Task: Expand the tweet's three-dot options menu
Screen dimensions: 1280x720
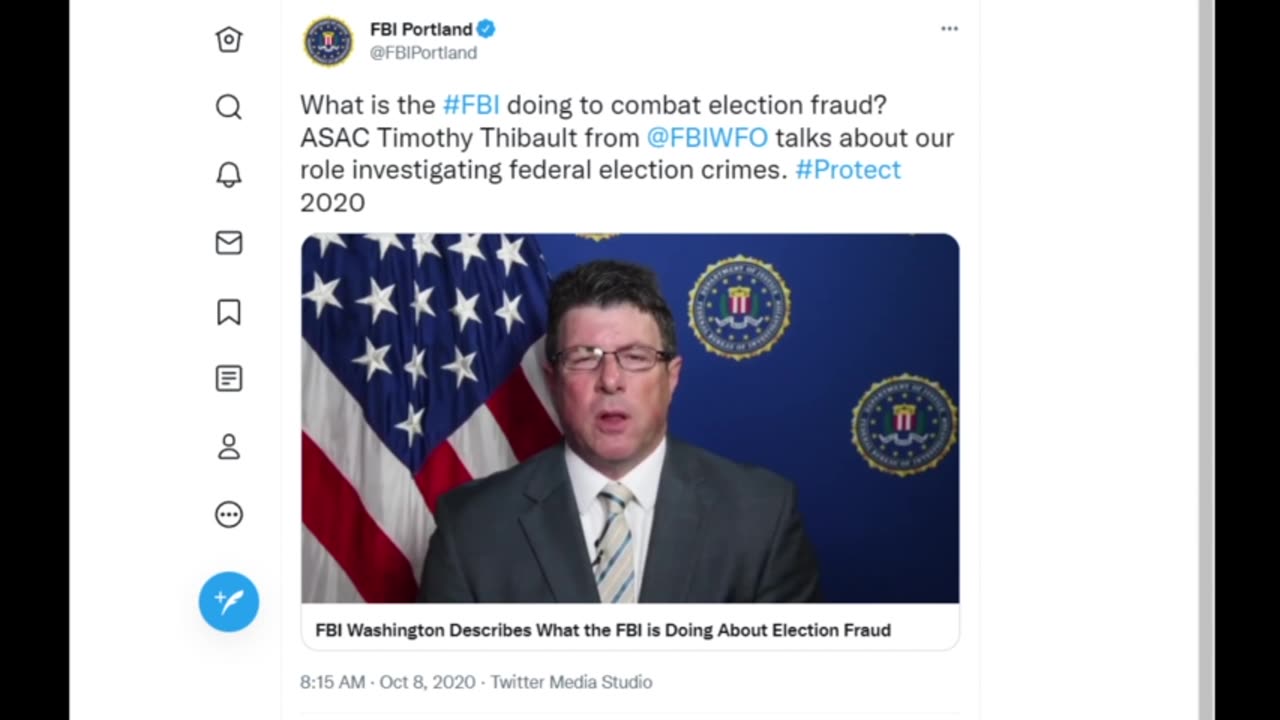Action: click(x=949, y=29)
